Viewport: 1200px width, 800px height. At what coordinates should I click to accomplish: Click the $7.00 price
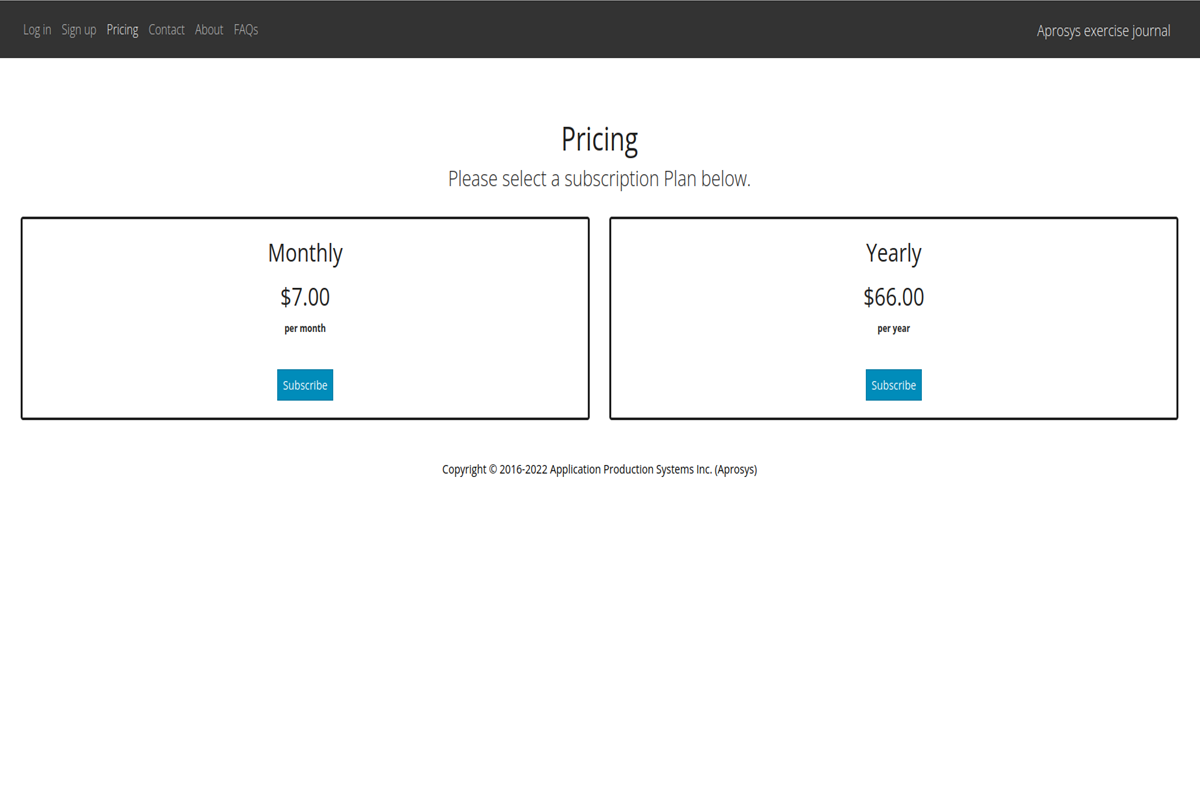tap(305, 297)
